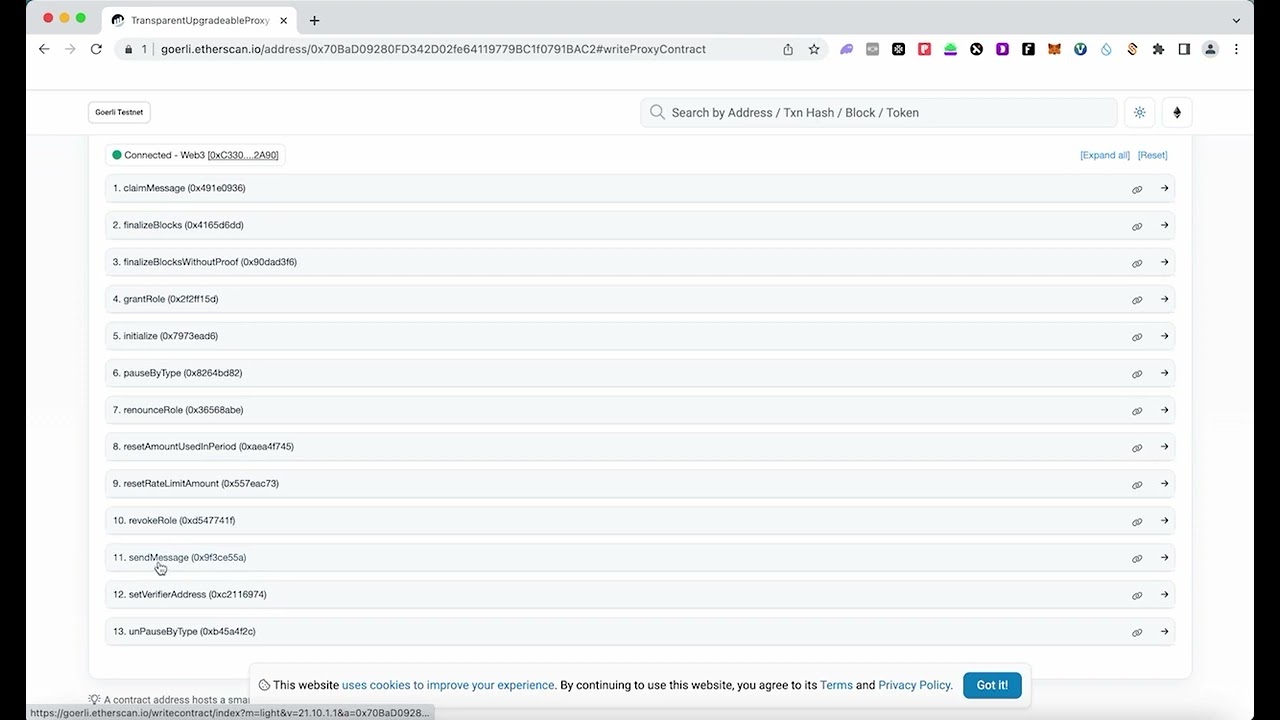This screenshot has height=720, width=1280.
Task: Open the tab search dropdown chevron
Action: [x=1237, y=20]
